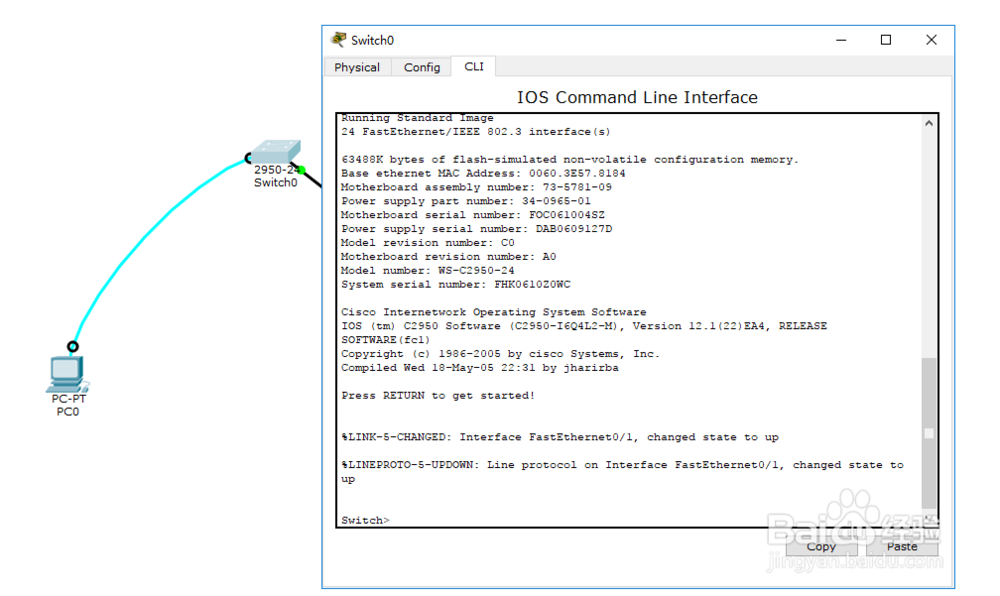This screenshot has height=596, width=1000.
Task: Click the '%LINK-5-CHANGED' message line
Action: [x=559, y=437]
